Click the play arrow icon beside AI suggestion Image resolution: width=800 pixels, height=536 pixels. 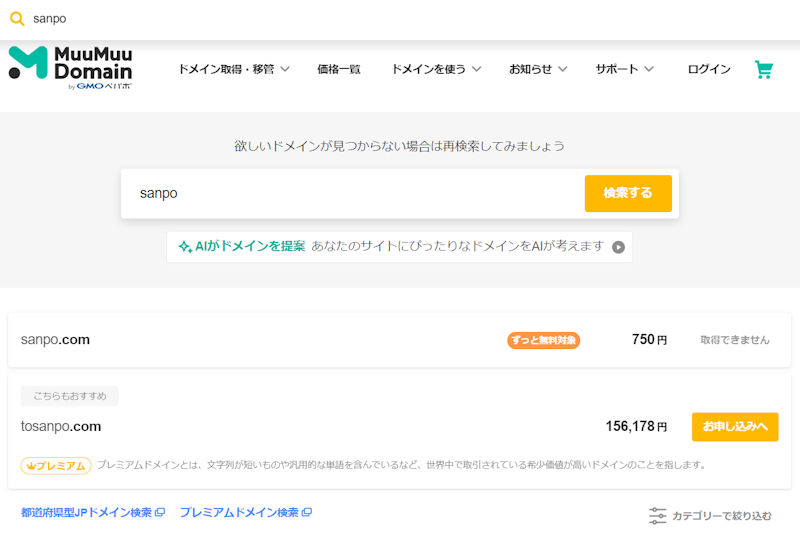point(618,247)
